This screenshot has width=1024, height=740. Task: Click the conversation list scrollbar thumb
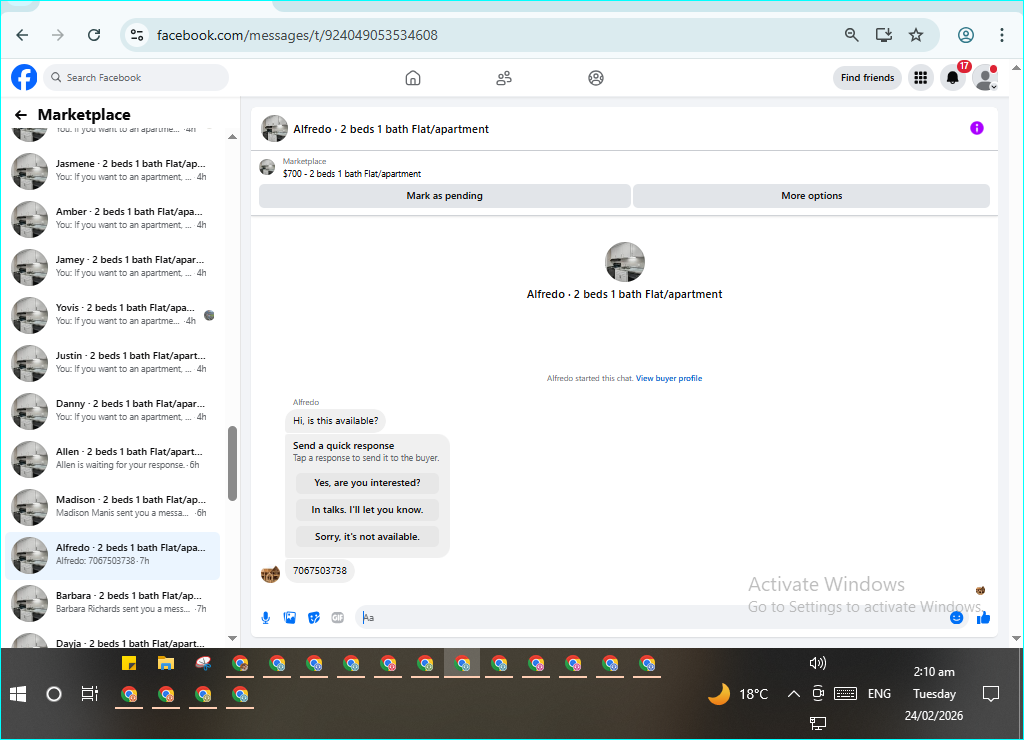[x=232, y=464]
